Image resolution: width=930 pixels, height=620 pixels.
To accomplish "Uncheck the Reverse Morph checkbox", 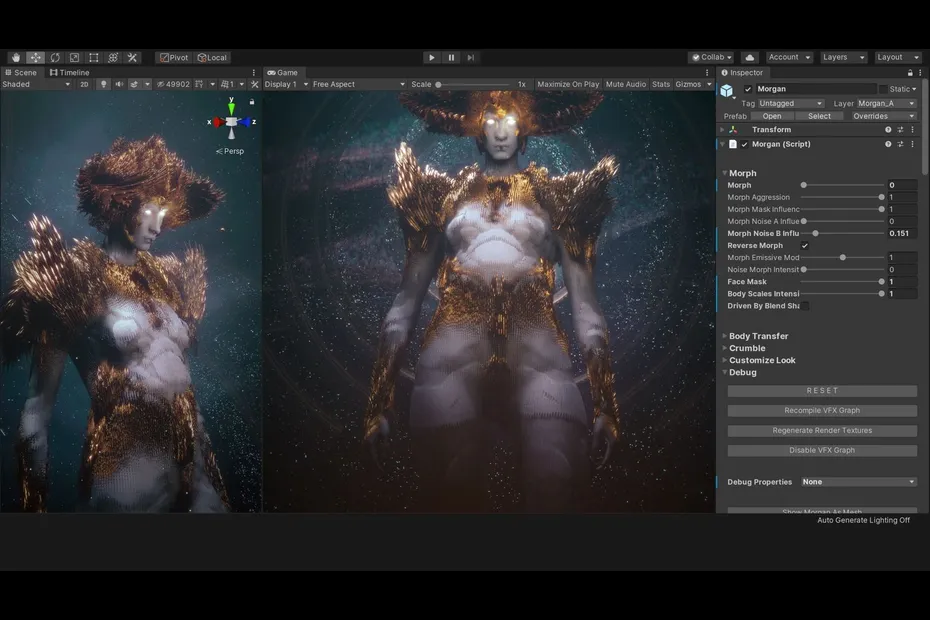I will click(805, 246).
